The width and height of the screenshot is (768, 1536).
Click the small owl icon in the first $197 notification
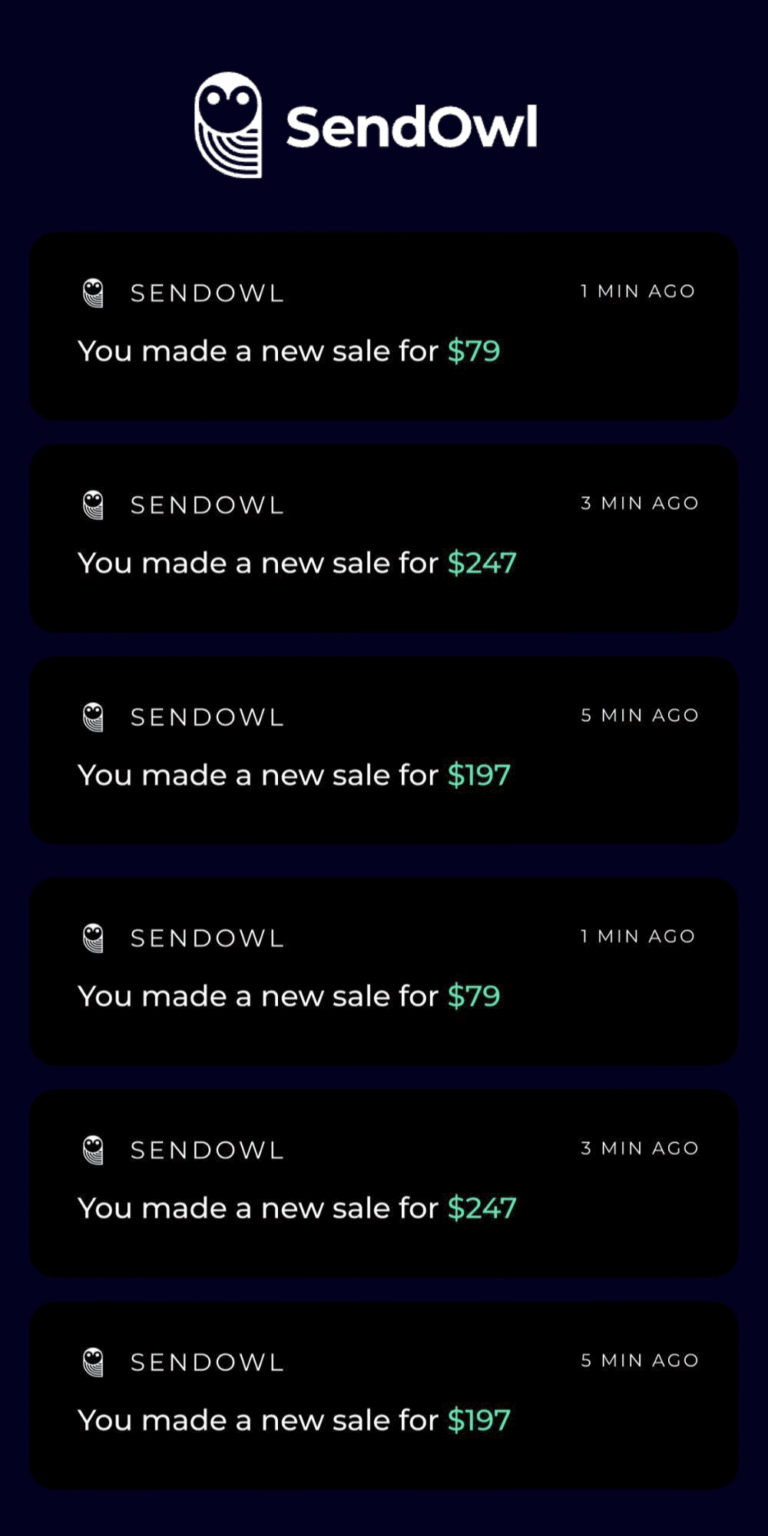[x=93, y=717]
